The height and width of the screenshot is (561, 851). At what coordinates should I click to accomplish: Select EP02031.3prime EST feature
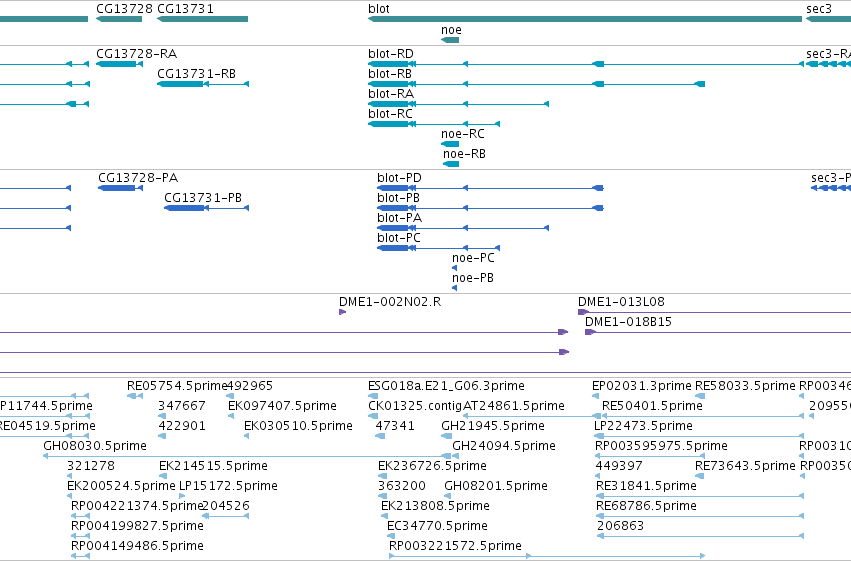click(x=595, y=396)
